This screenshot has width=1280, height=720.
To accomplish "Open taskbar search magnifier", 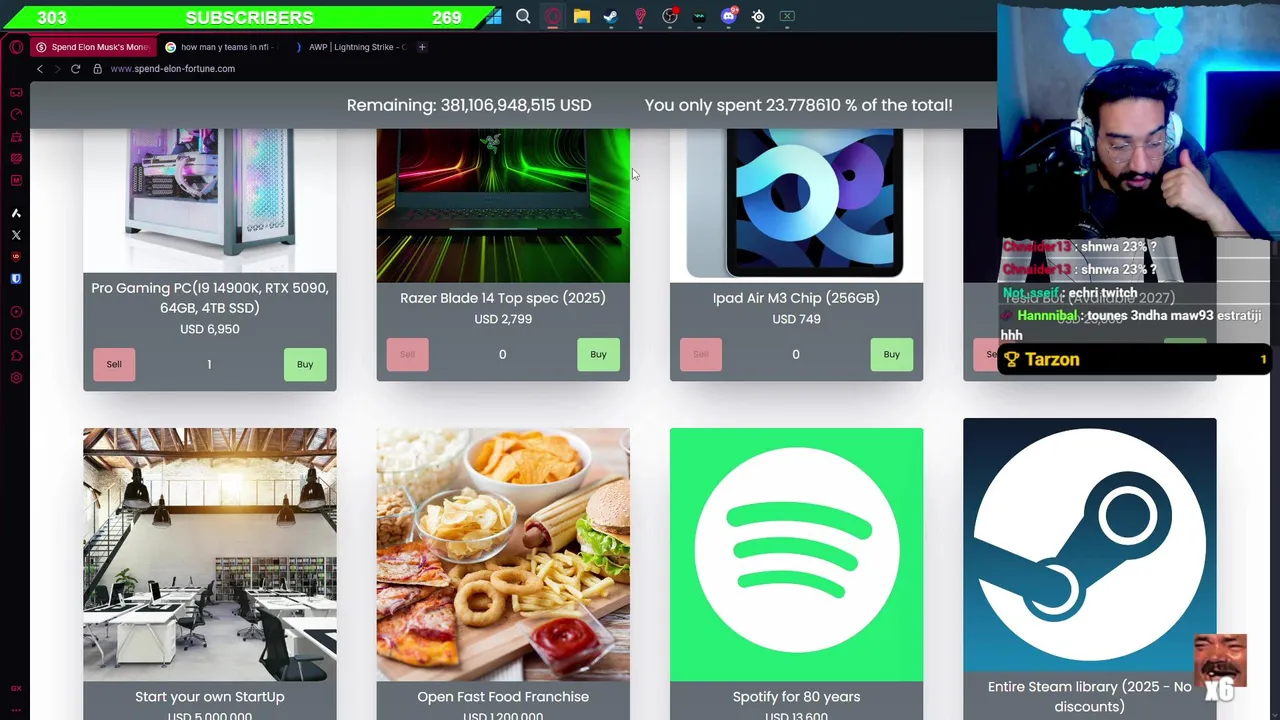I will click(x=523, y=16).
